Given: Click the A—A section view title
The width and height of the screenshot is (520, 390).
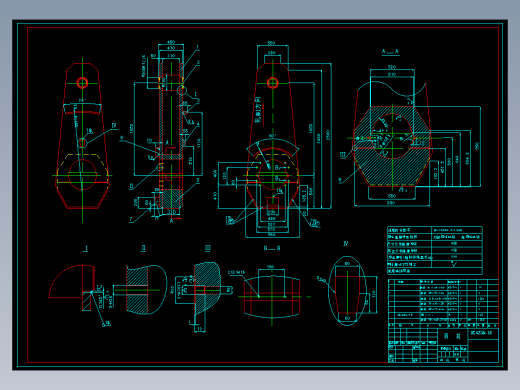Looking at the screenshot, I should pos(390,51).
